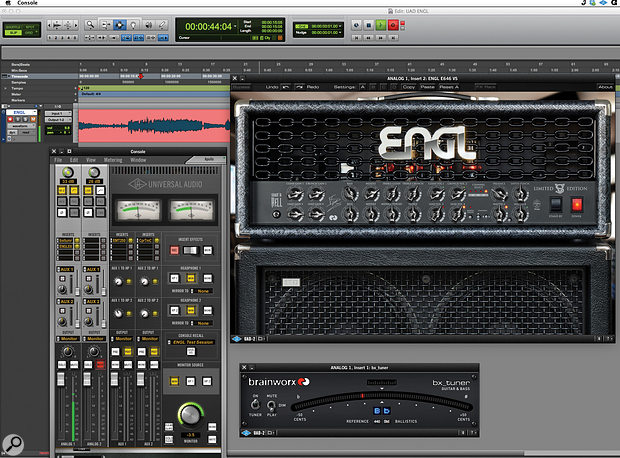
Task: Click the Online transport button
Action: click(357, 25)
